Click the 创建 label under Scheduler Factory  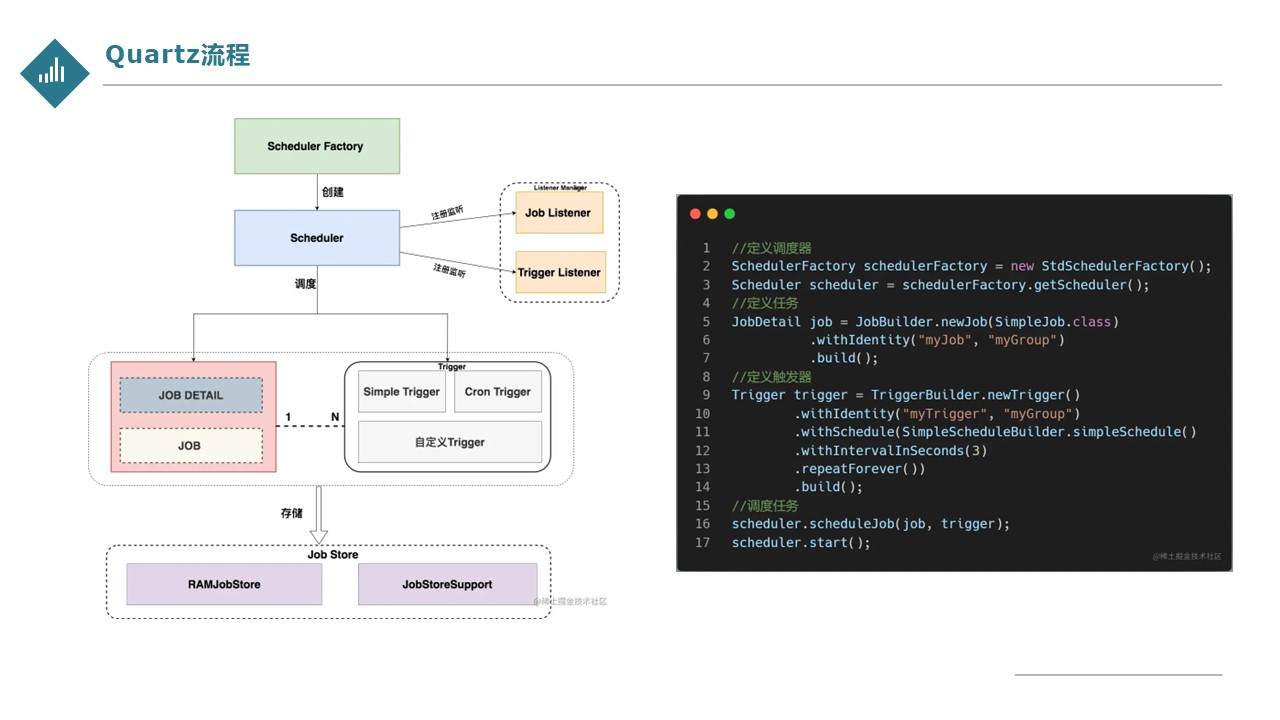[x=333, y=192]
